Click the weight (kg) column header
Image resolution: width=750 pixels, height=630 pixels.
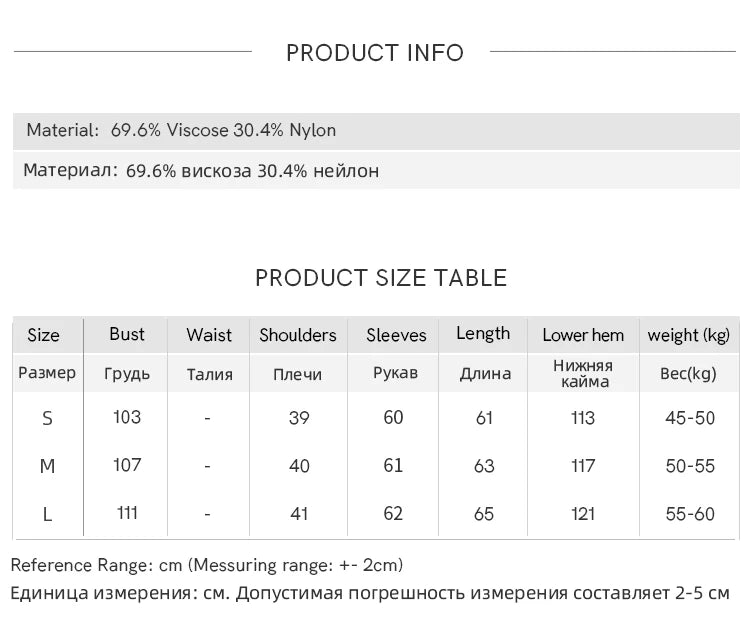click(x=689, y=335)
